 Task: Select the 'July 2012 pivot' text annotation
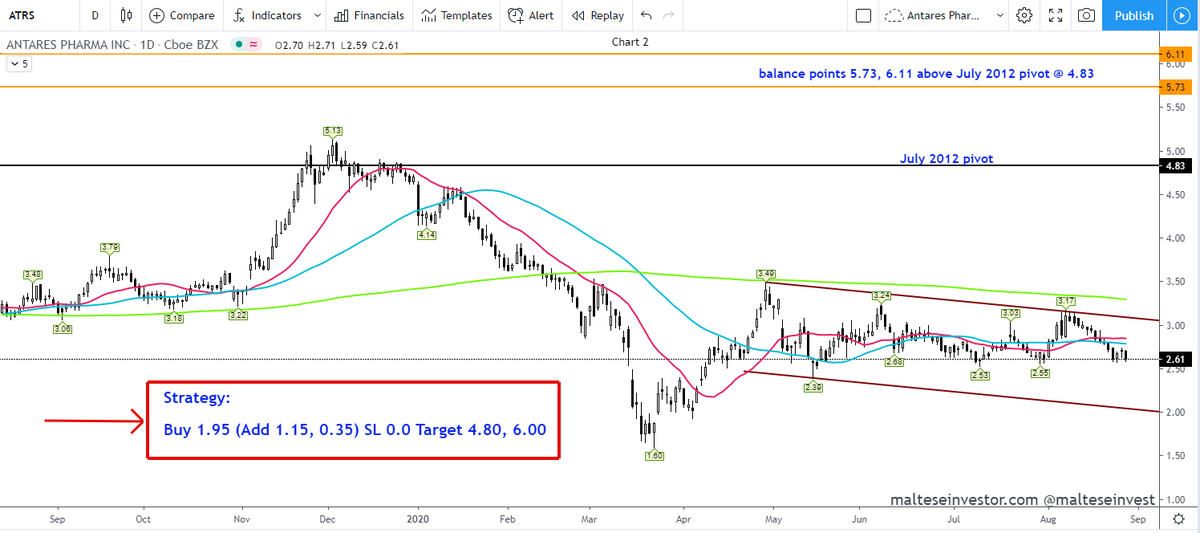tap(946, 158)
